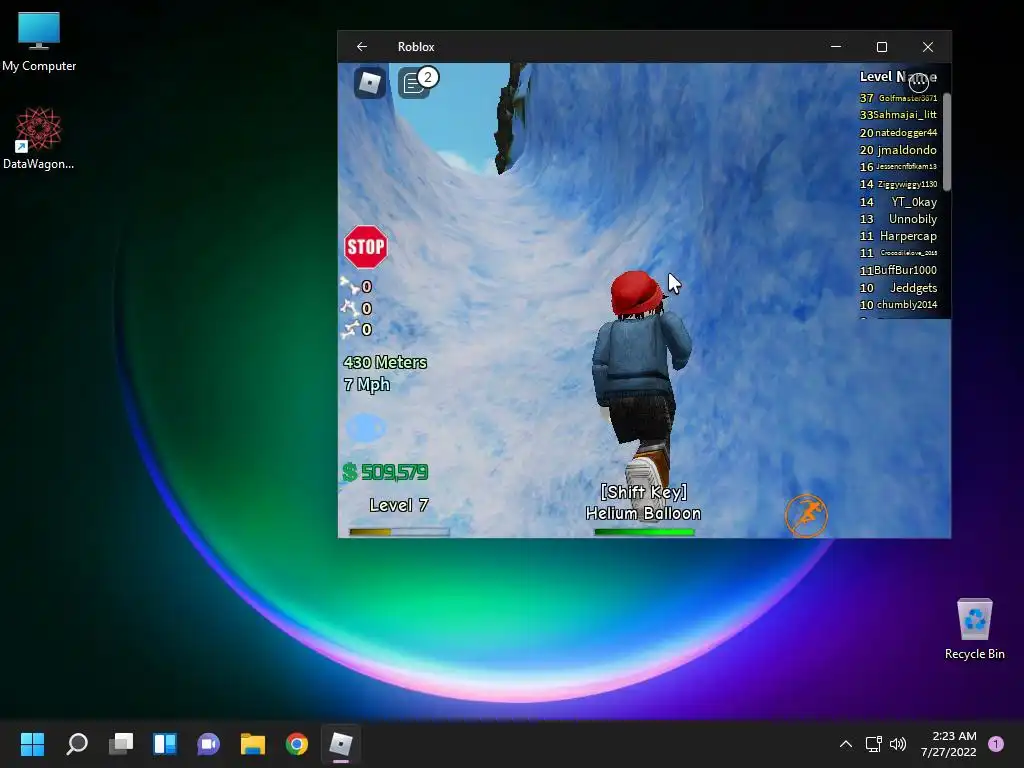This screenshot has height=768, width=1024.
Task: Open the Windows Start menu
Action: pos(32,744)
